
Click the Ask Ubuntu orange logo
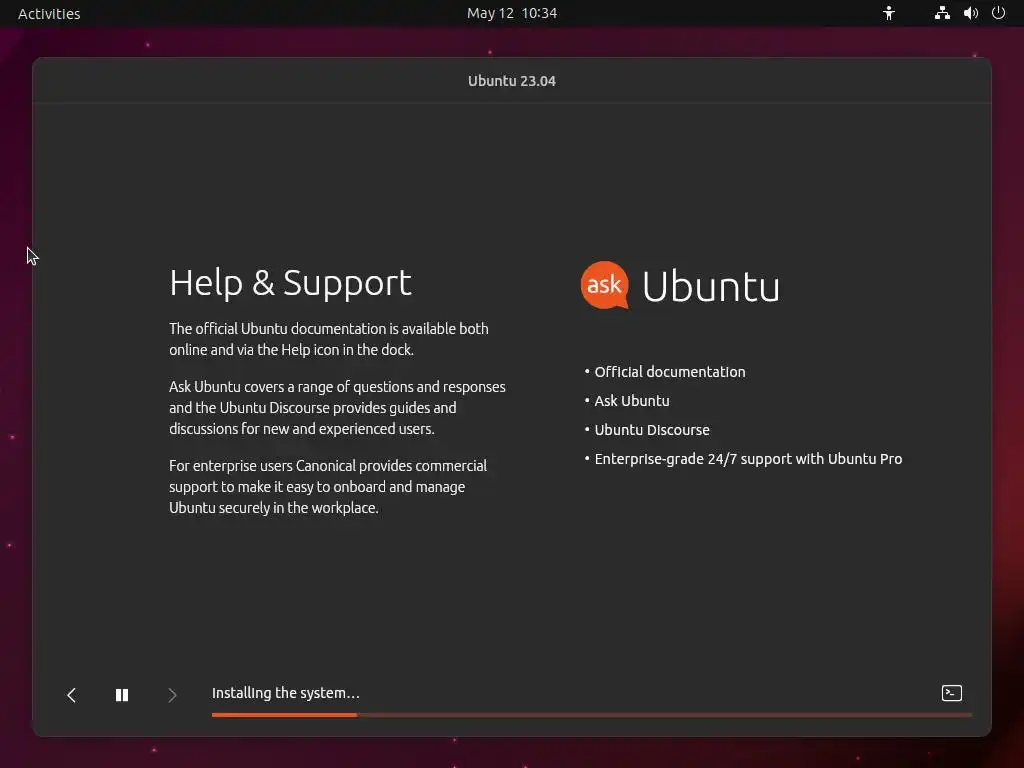click(605, 285)
